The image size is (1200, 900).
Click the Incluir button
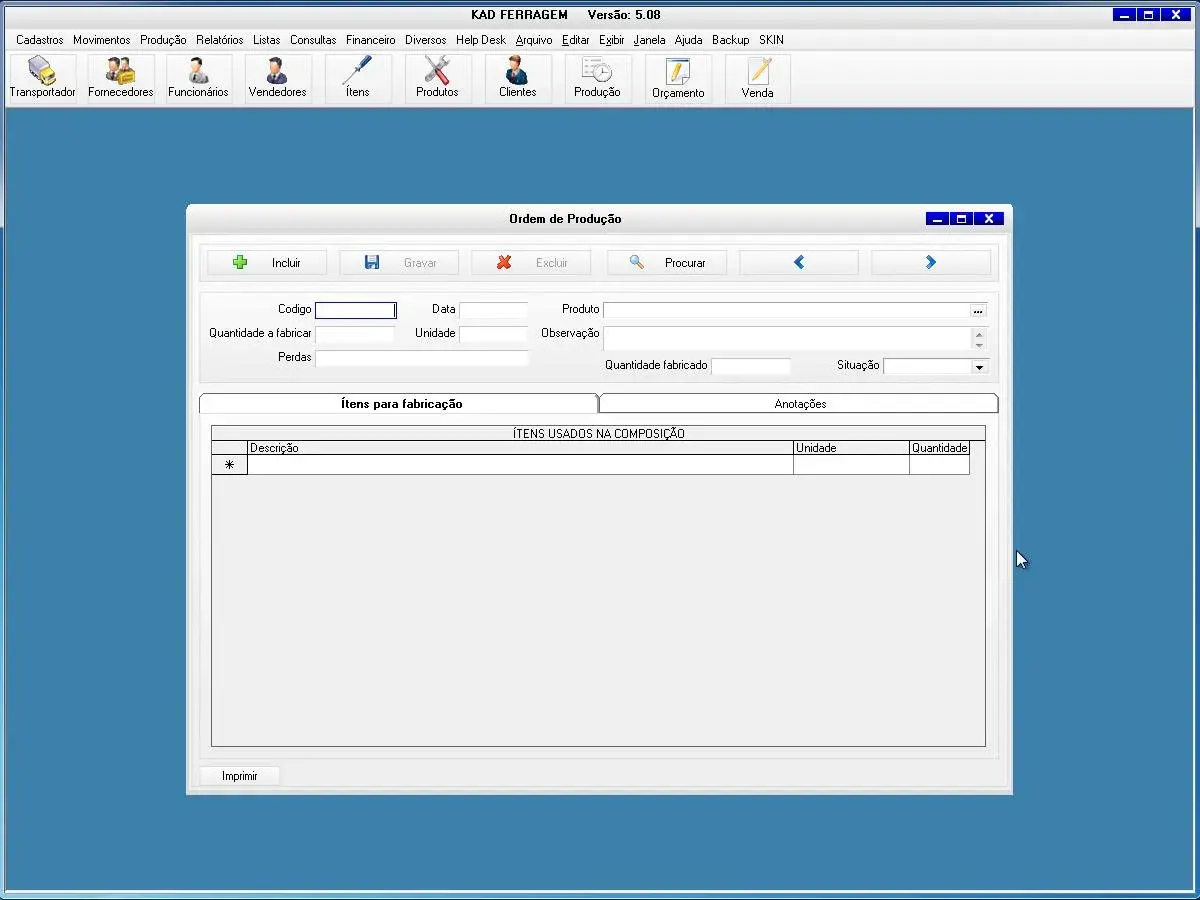[267, 263]
